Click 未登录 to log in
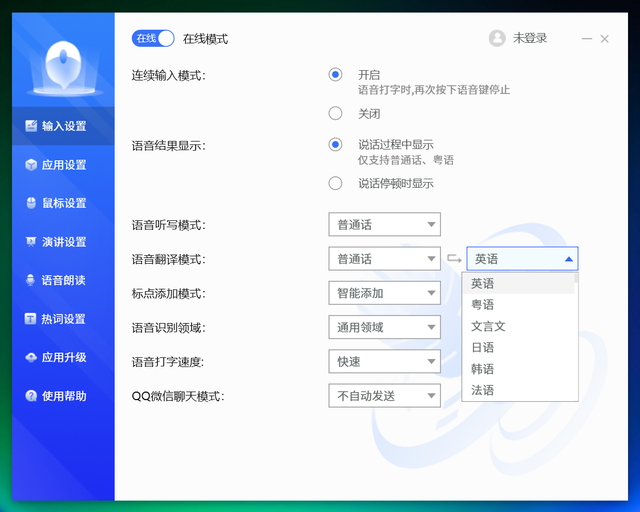This screenshot has height=512, width=640. pos(530,38)
